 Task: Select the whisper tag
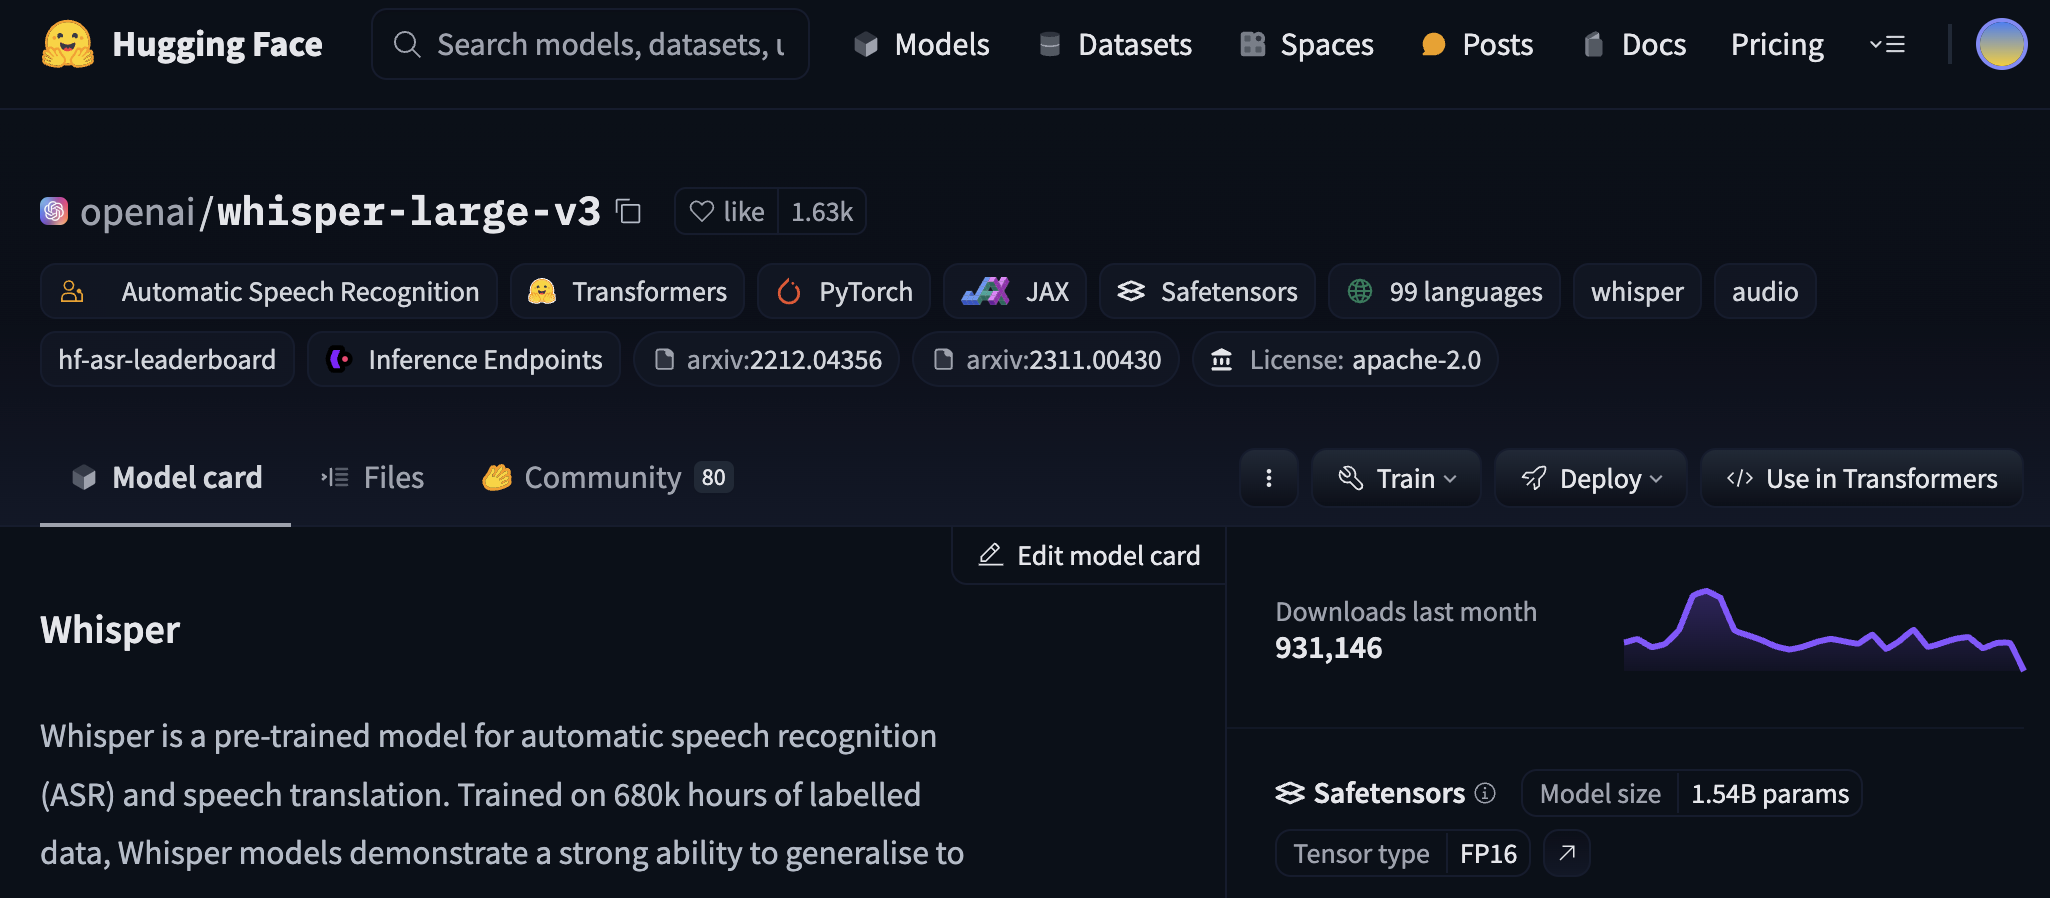pyautogui.click(x=1637, y=291)
